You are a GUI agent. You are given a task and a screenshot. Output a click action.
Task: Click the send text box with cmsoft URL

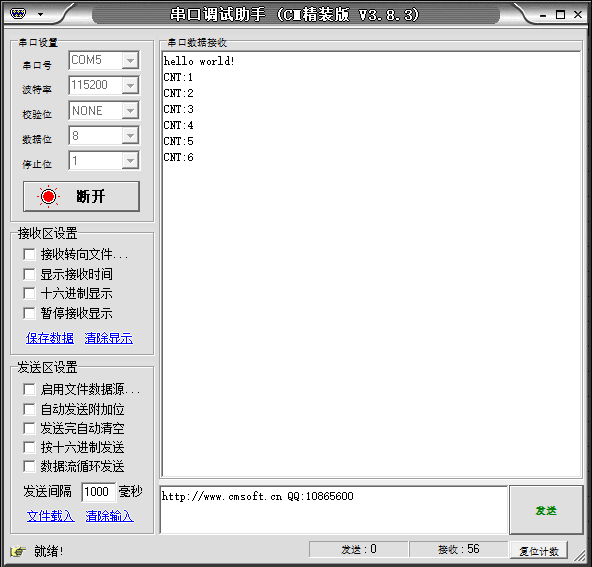click(x=334, y=510)
